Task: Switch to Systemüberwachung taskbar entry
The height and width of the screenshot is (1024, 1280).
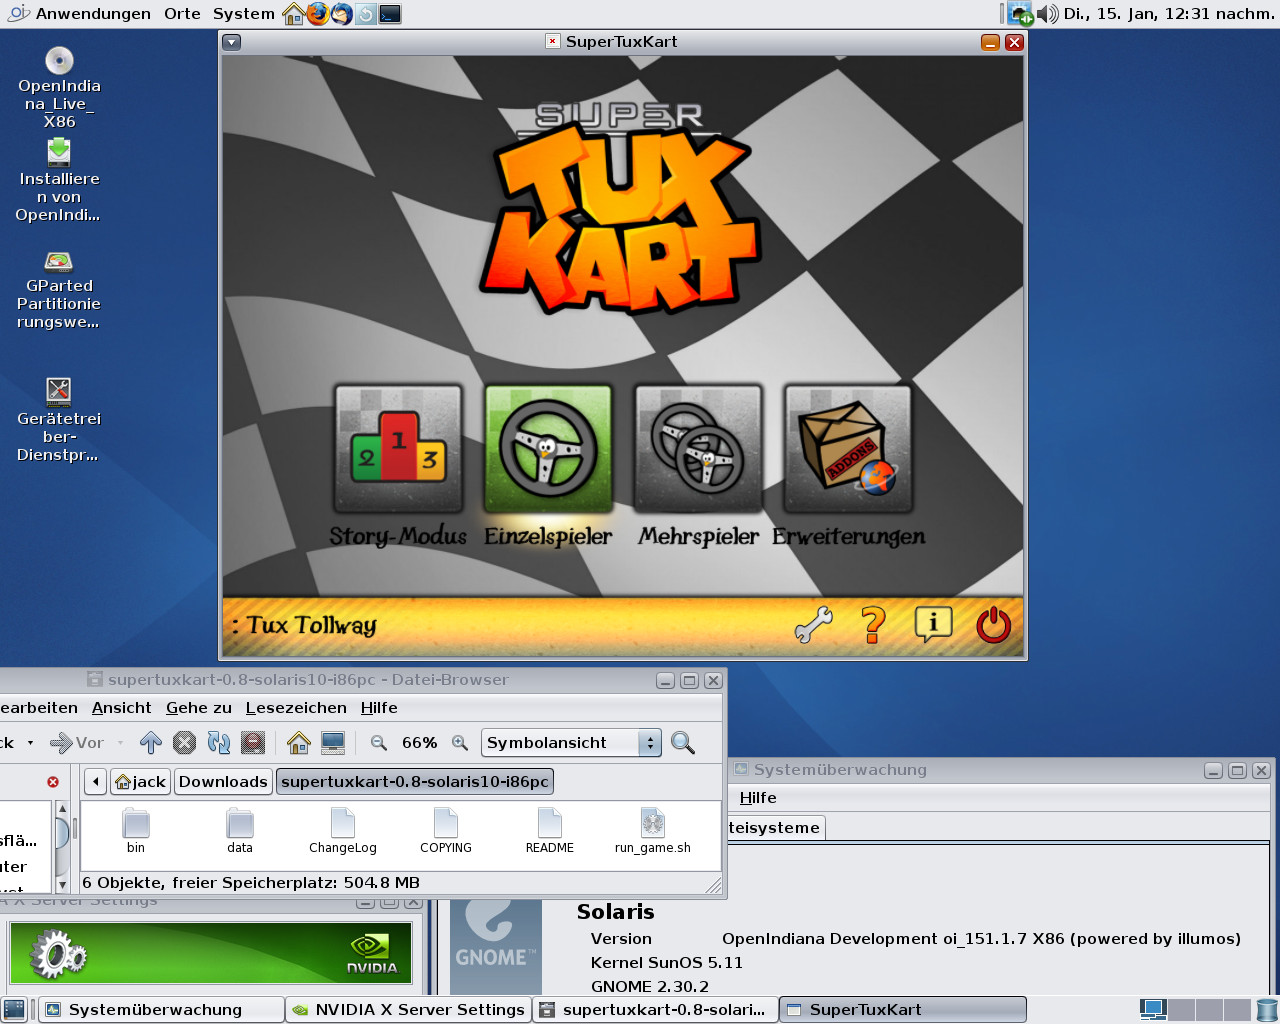Action: tap(160, 1010)
